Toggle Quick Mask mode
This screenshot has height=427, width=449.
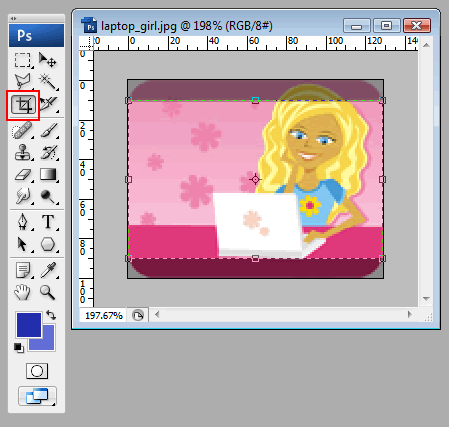(x=37, y=371)
